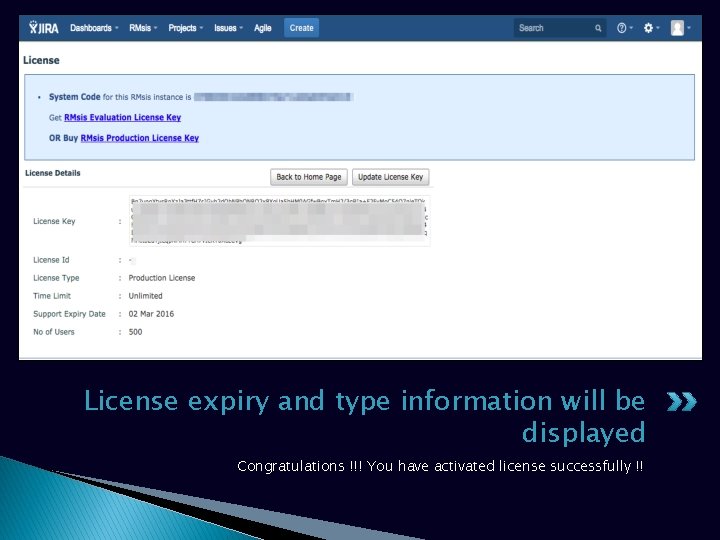720x540 pixels.
Task: Select the Unlimited time limit value
Action: point(146,296)
